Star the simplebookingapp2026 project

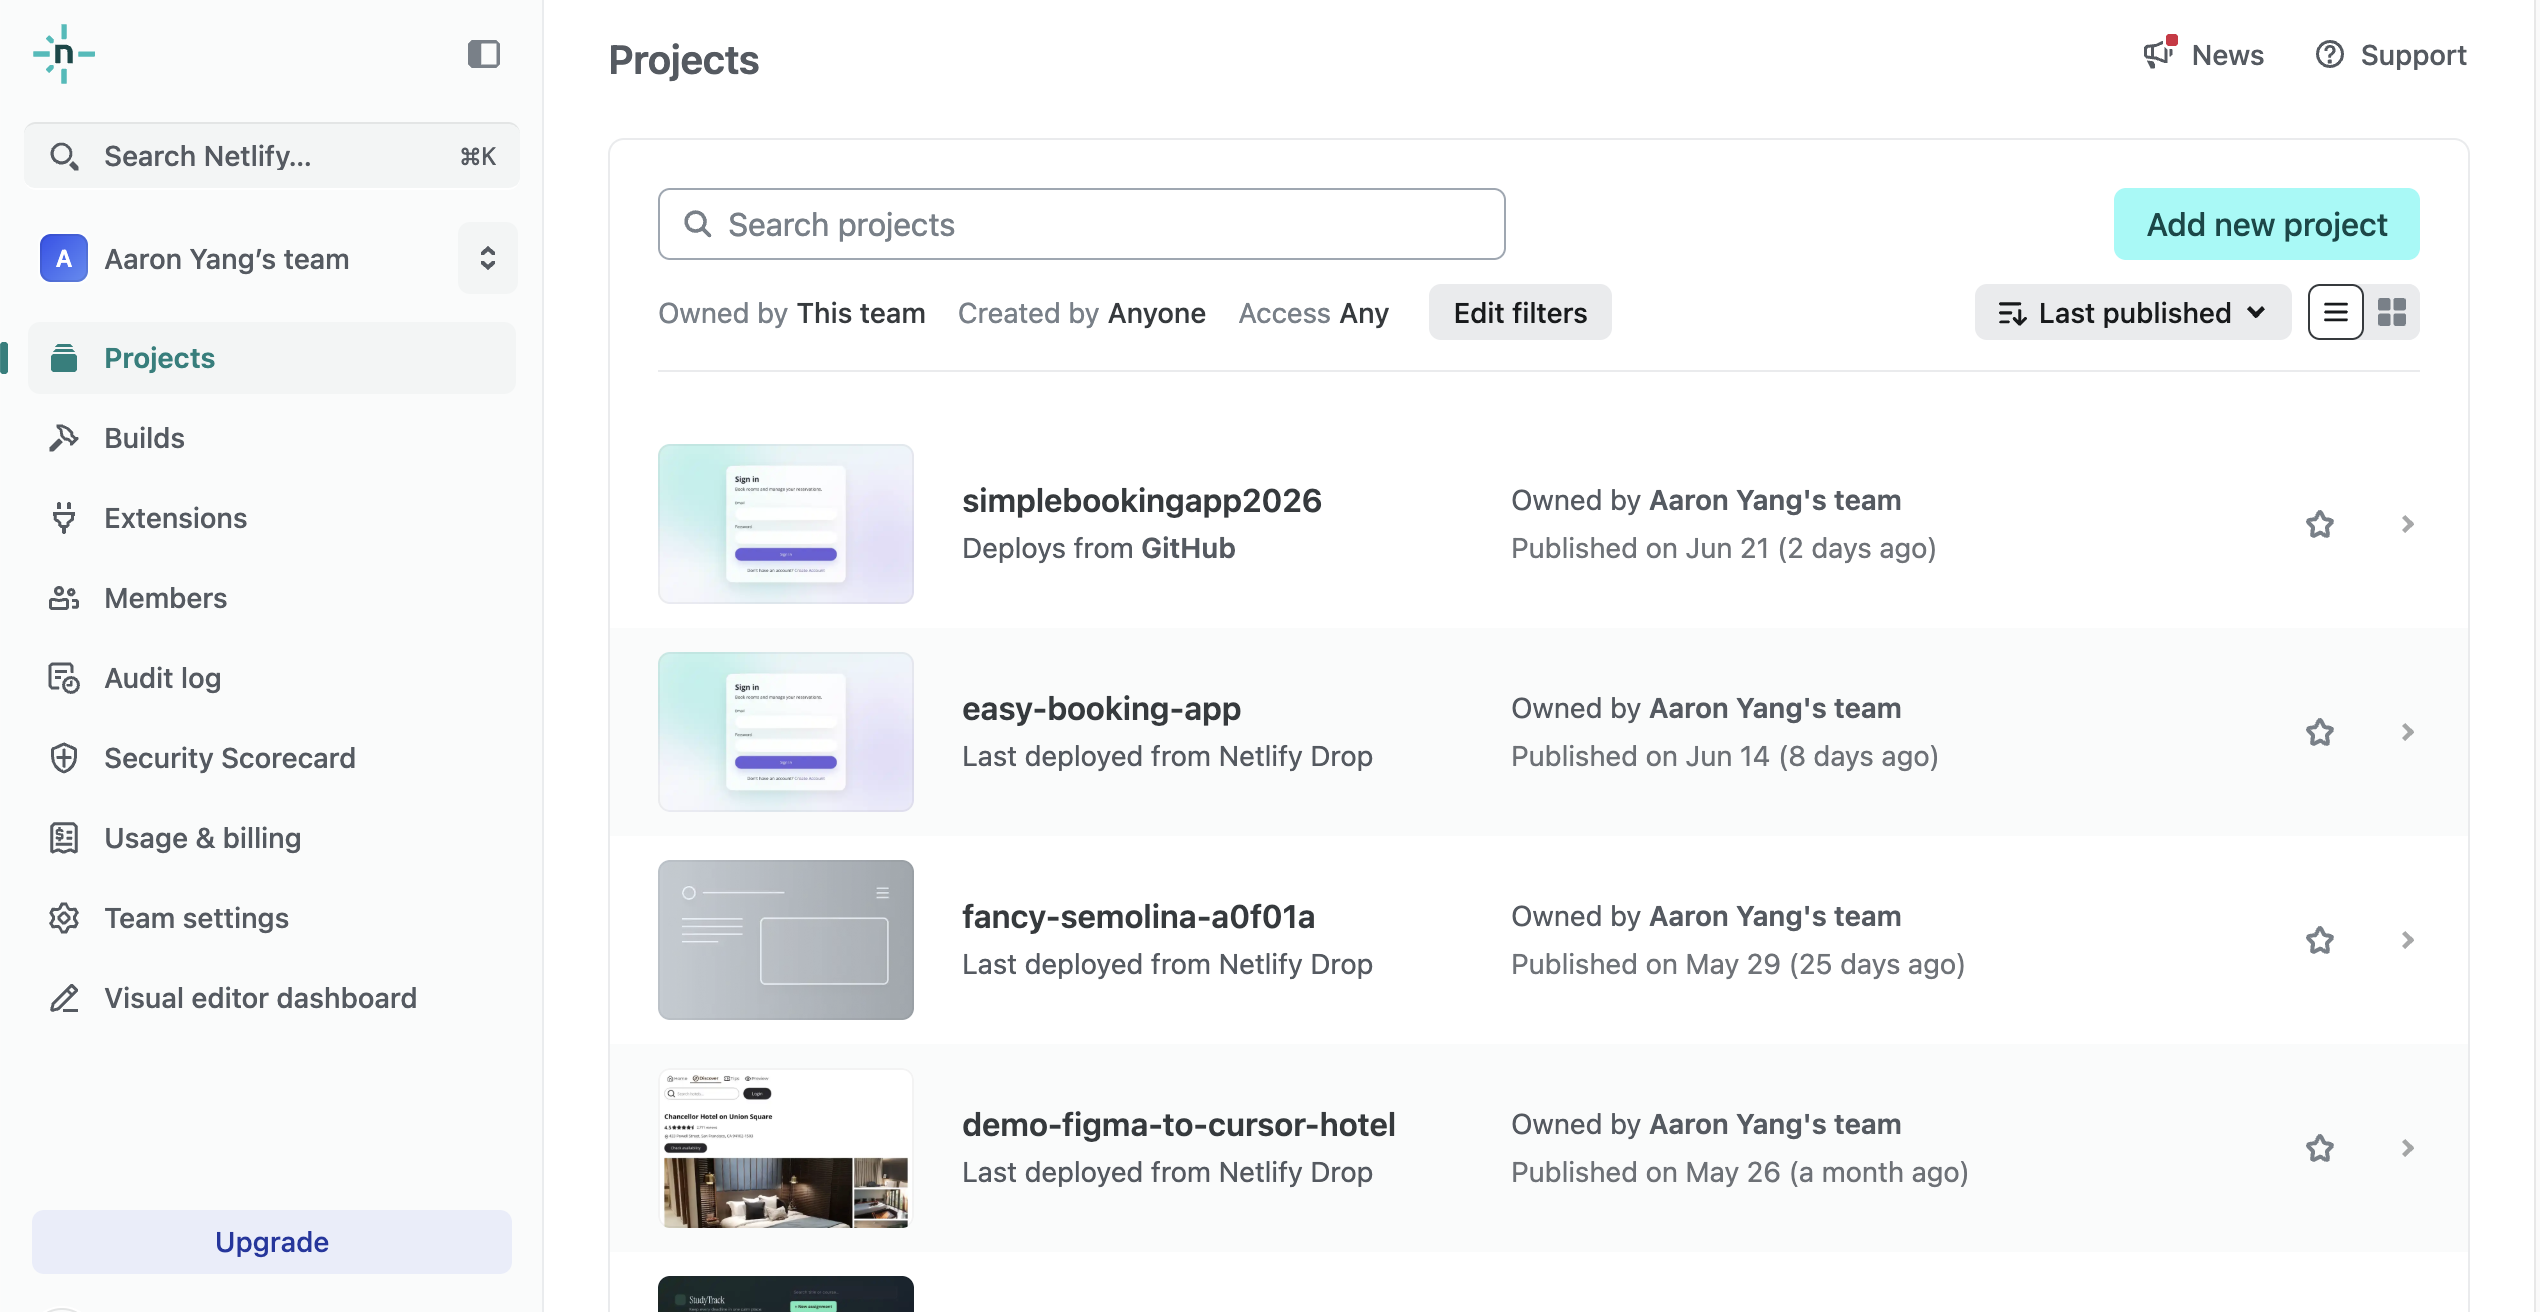(x=2320, y=524)
